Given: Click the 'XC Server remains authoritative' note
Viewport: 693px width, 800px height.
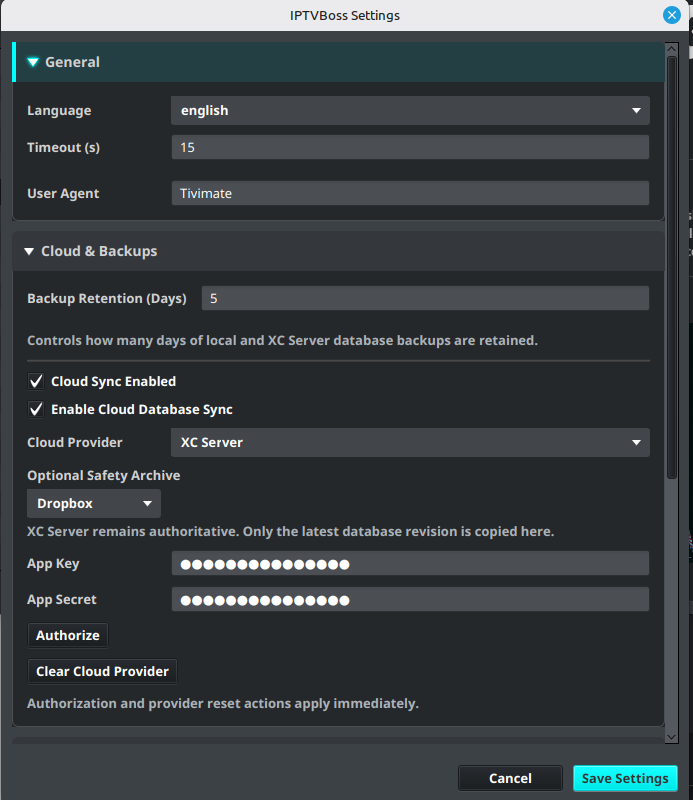Looking at the screenshot, I should pos(290,532).
